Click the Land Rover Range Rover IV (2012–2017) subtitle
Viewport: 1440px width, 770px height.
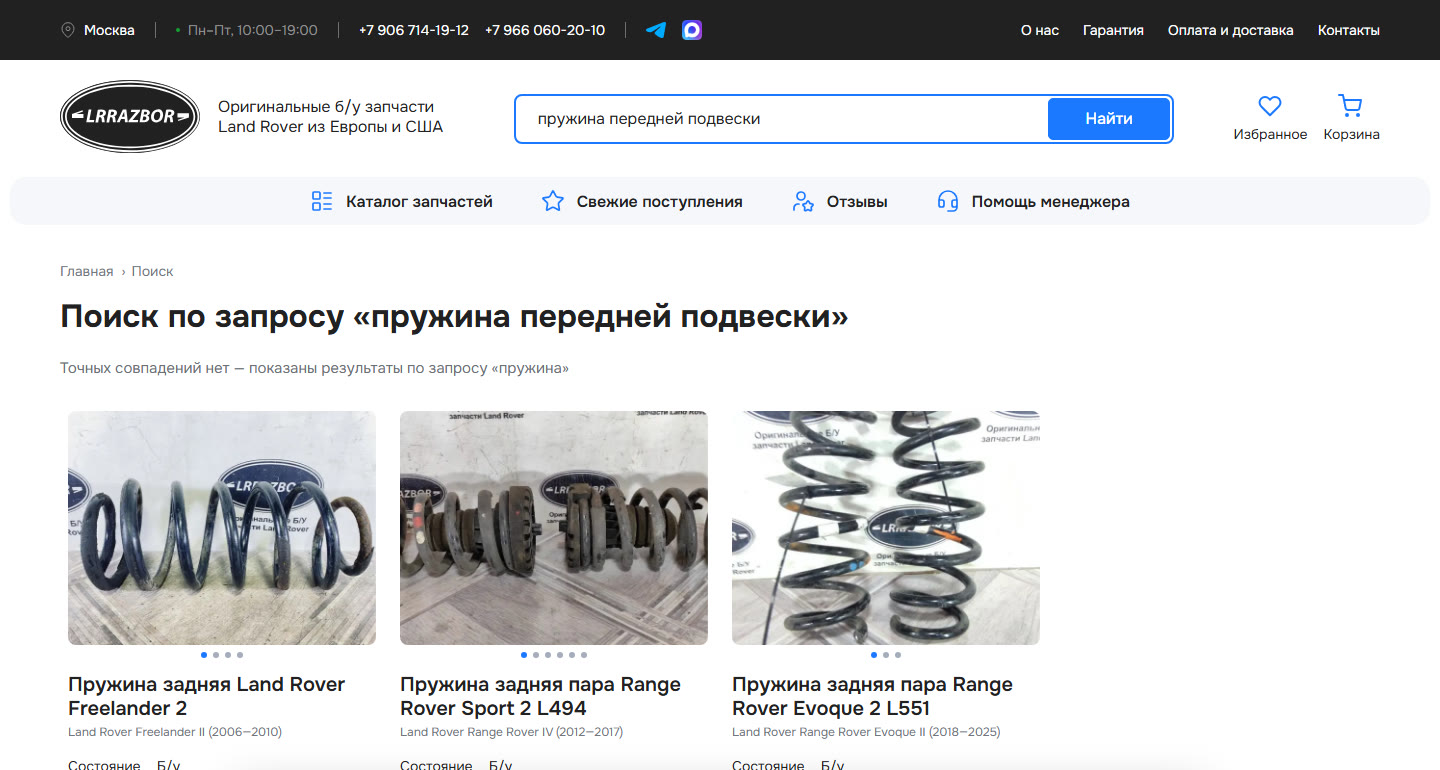(511, 732)
